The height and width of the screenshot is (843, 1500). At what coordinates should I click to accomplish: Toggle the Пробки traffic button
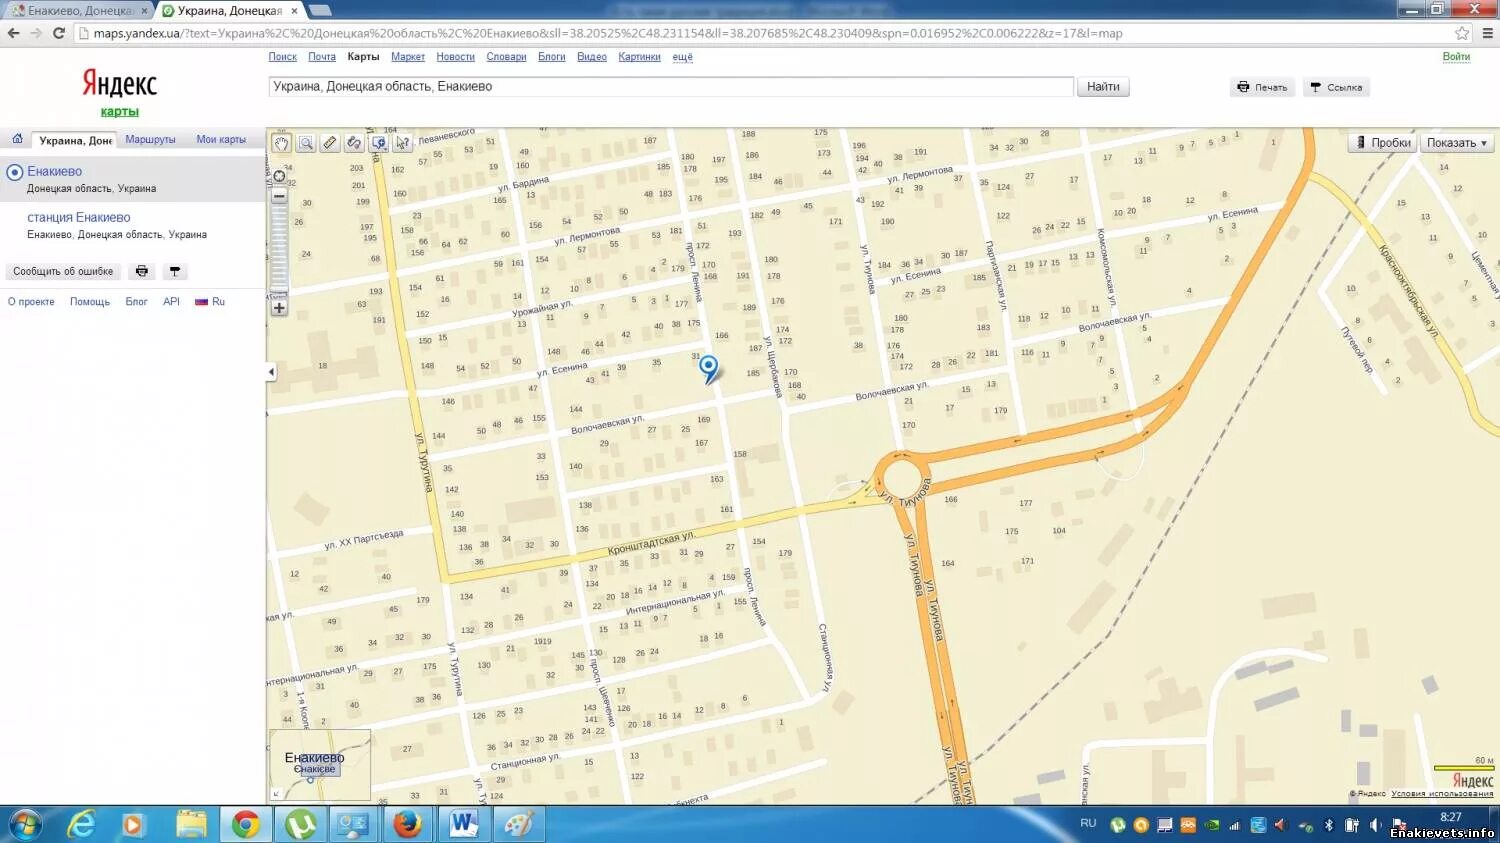1382,143
